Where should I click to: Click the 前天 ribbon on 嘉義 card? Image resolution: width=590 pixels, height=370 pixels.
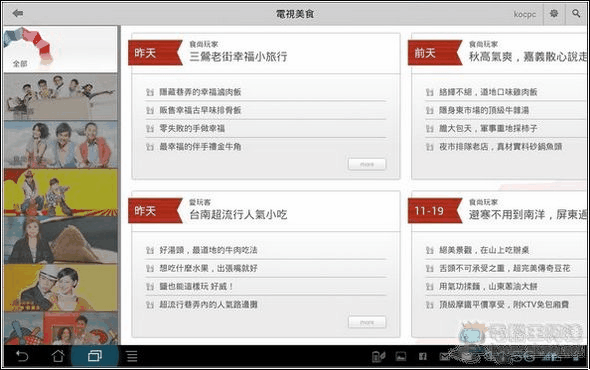[x=435, y=53]
